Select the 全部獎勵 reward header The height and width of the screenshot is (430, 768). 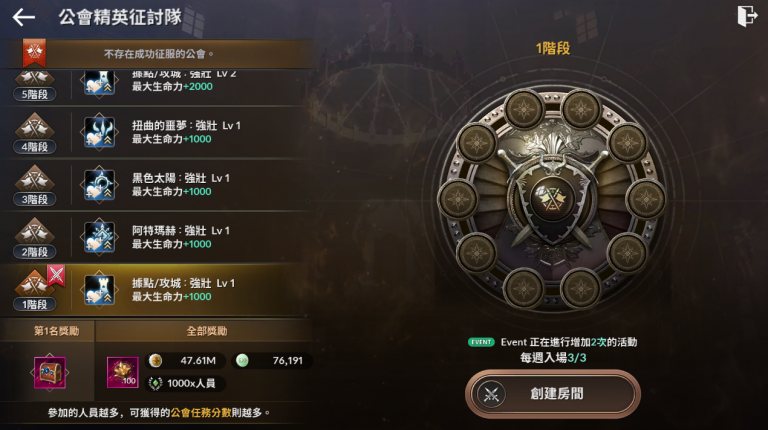point(207,331)
